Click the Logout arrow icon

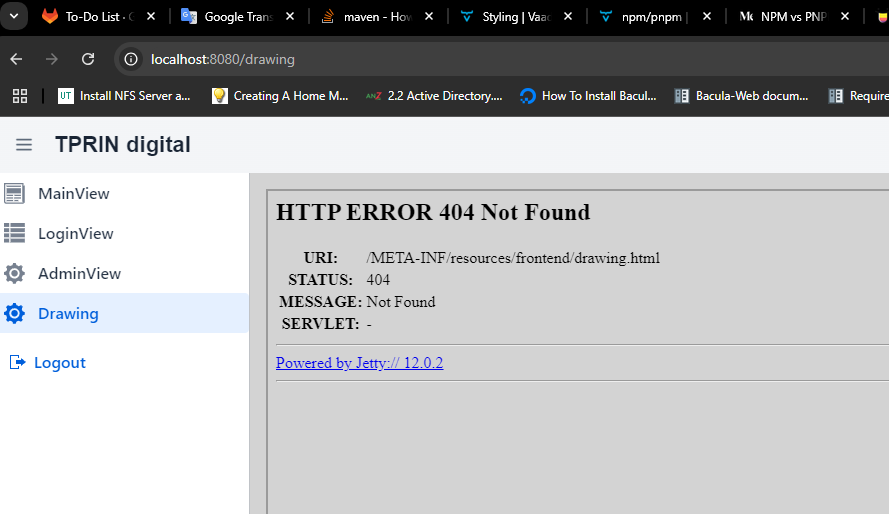pos(16,363)
